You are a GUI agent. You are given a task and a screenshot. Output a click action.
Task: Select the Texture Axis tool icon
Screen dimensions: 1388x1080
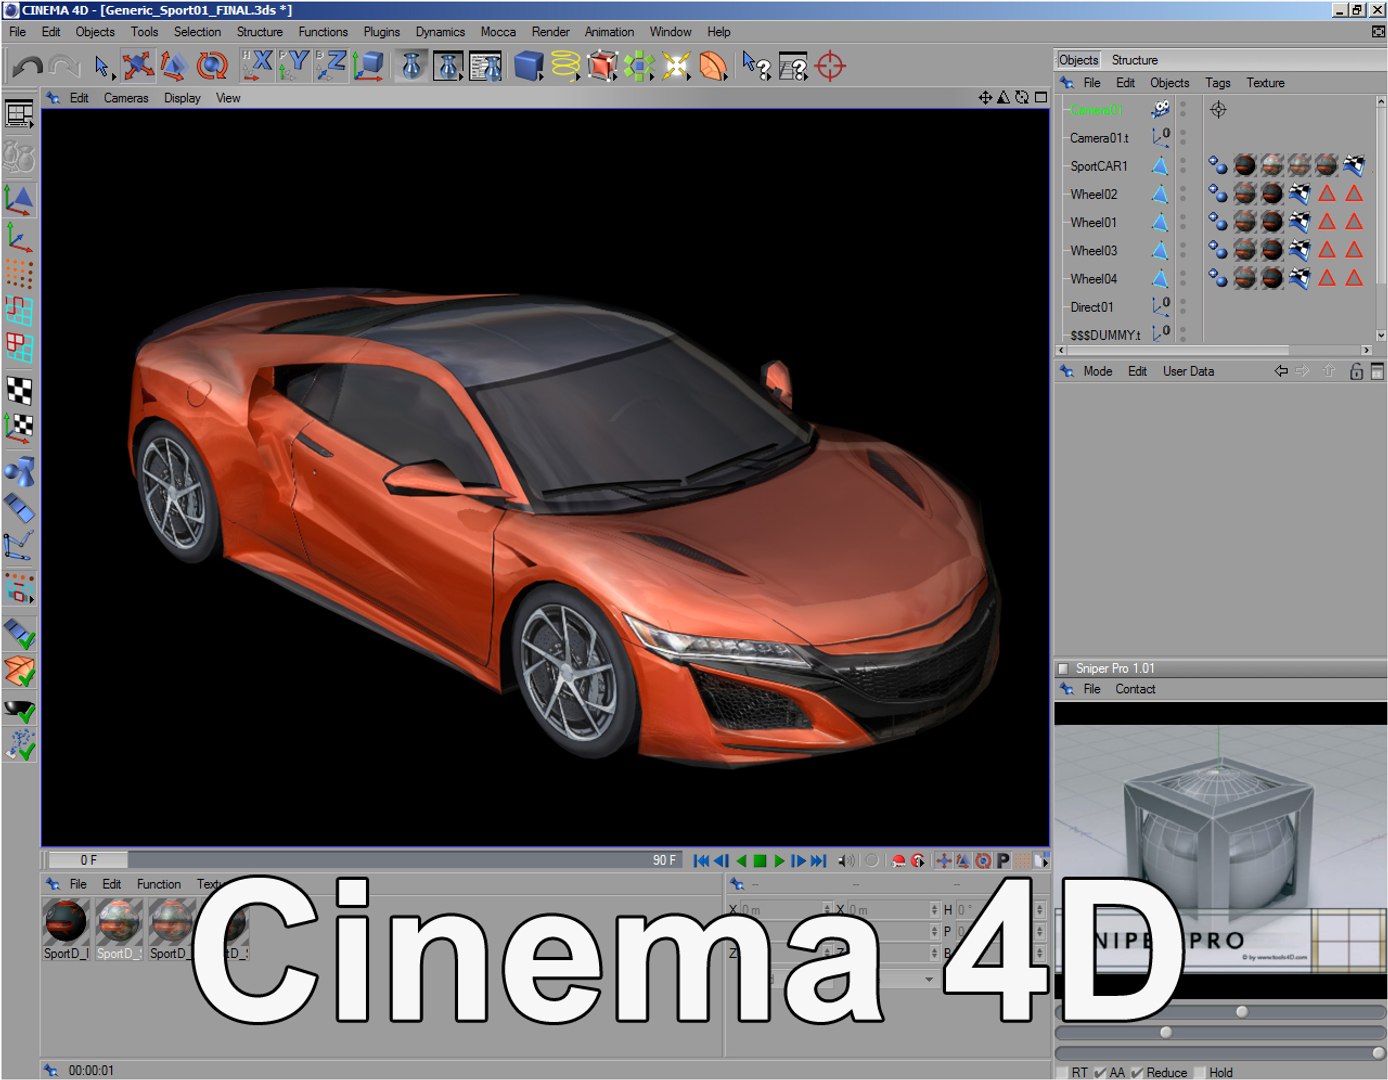(x=19, y=428)
